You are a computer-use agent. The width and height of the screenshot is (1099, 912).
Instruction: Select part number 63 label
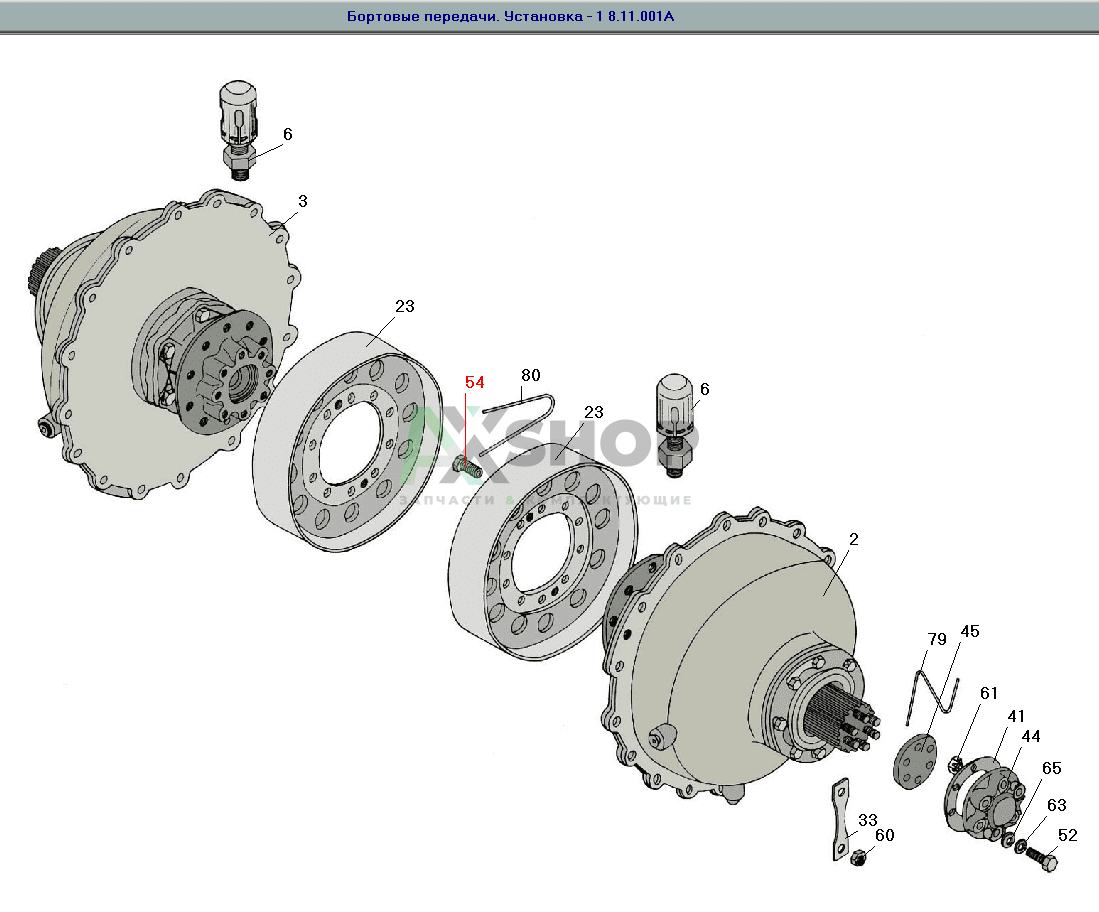pyautogui.click(x=1056, y=804)
